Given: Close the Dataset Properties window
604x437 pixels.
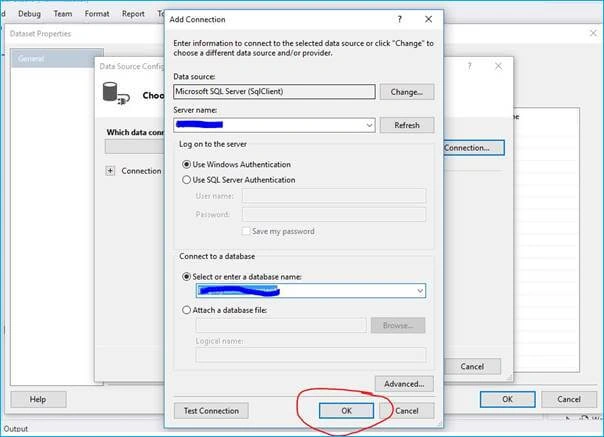Looking at the screenshot, I should 593,33.
